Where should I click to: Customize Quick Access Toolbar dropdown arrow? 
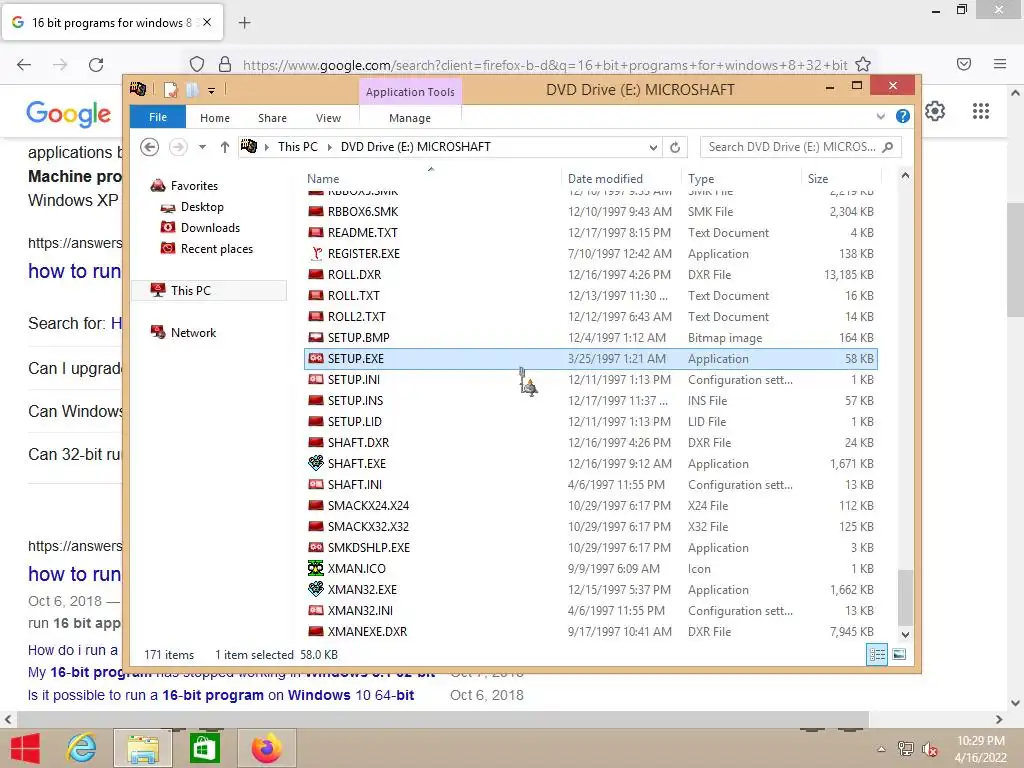[x=212, y=91]
